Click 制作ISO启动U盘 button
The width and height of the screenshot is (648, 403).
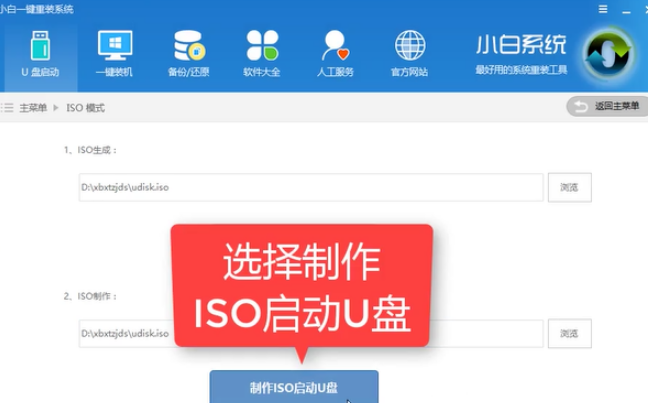(294, 386)
